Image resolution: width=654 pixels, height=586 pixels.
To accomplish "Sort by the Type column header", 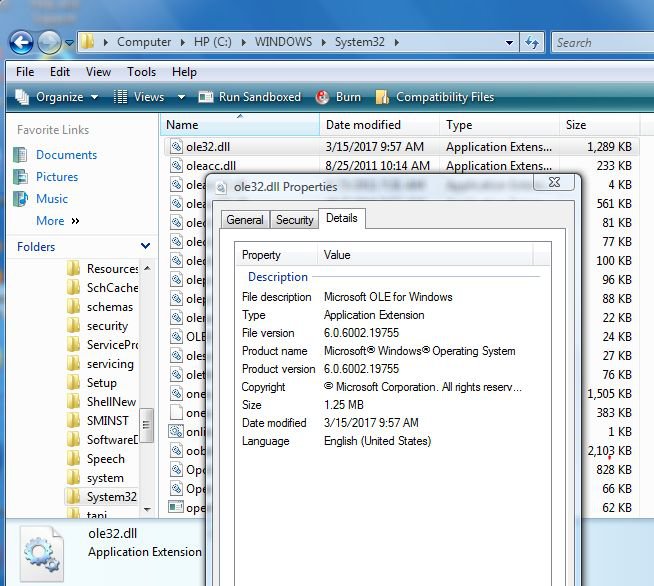I will (499, 125).
